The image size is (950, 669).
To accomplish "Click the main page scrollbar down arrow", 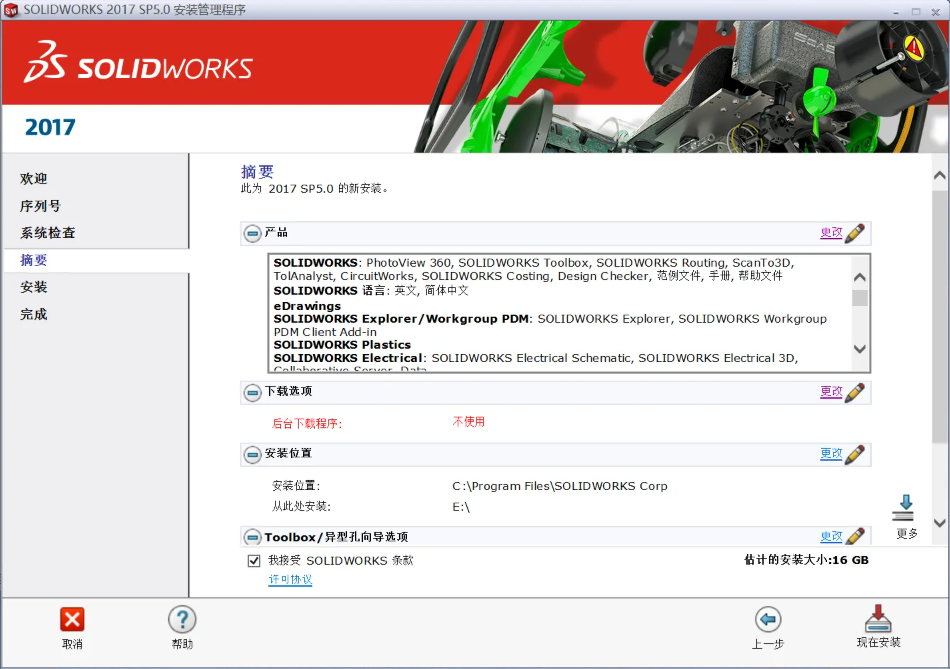I will [x=940, y=523].
